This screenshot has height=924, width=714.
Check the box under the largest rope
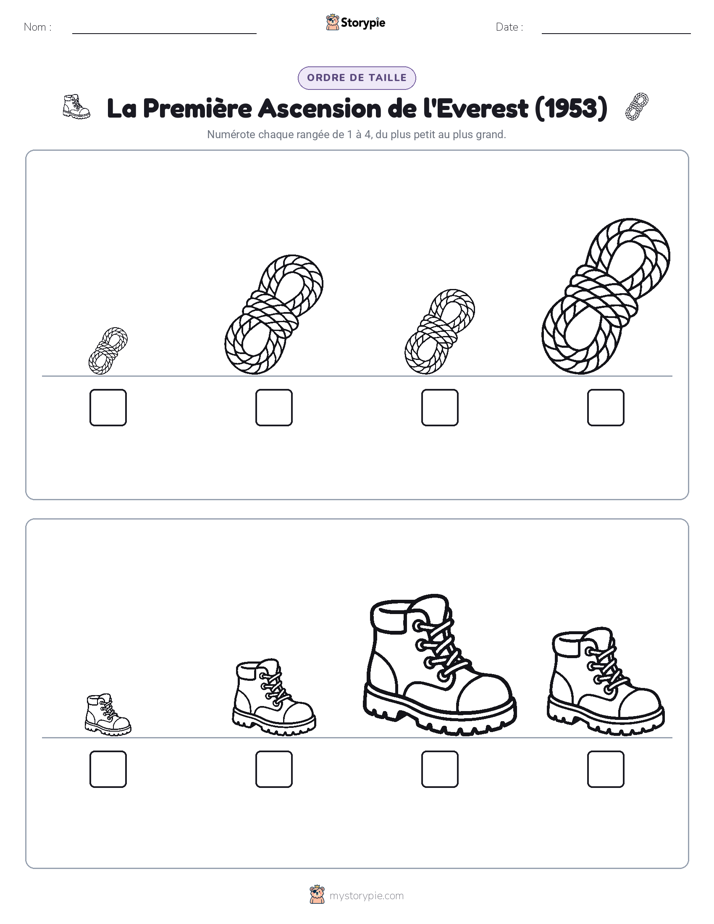(606, 407)
